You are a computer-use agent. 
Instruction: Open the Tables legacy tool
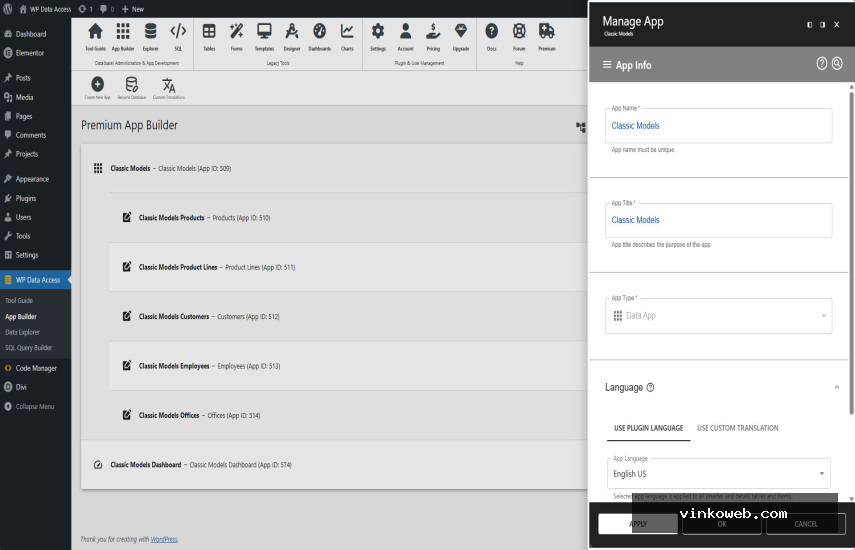coord(209,32)
